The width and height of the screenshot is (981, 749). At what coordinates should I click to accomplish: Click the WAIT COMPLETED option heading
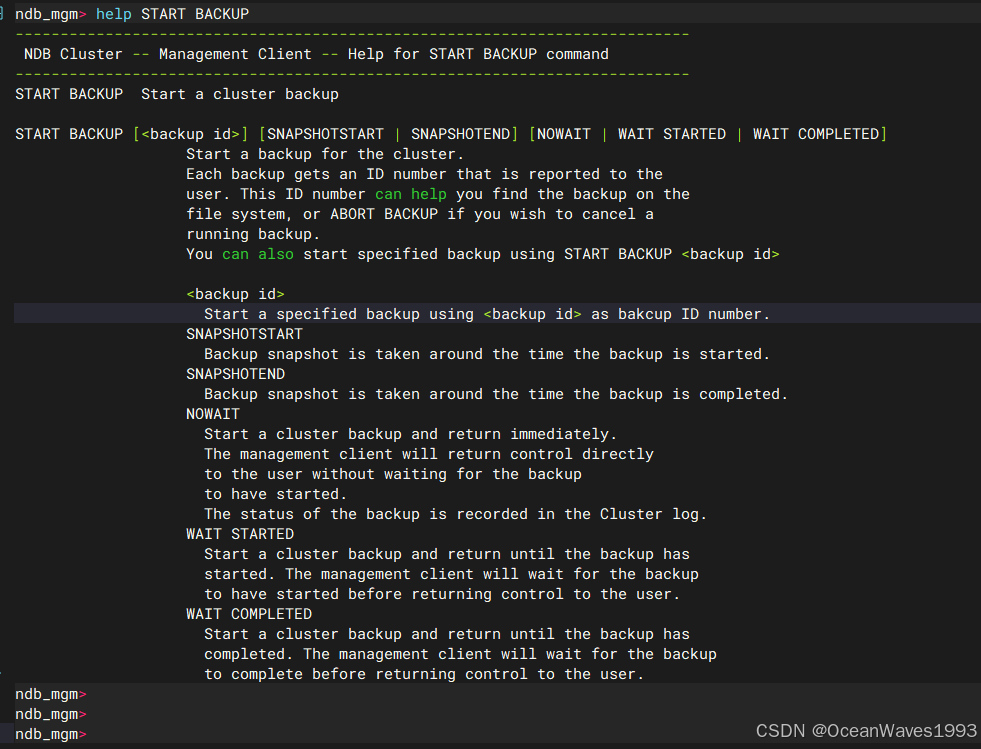click(249, 614)
